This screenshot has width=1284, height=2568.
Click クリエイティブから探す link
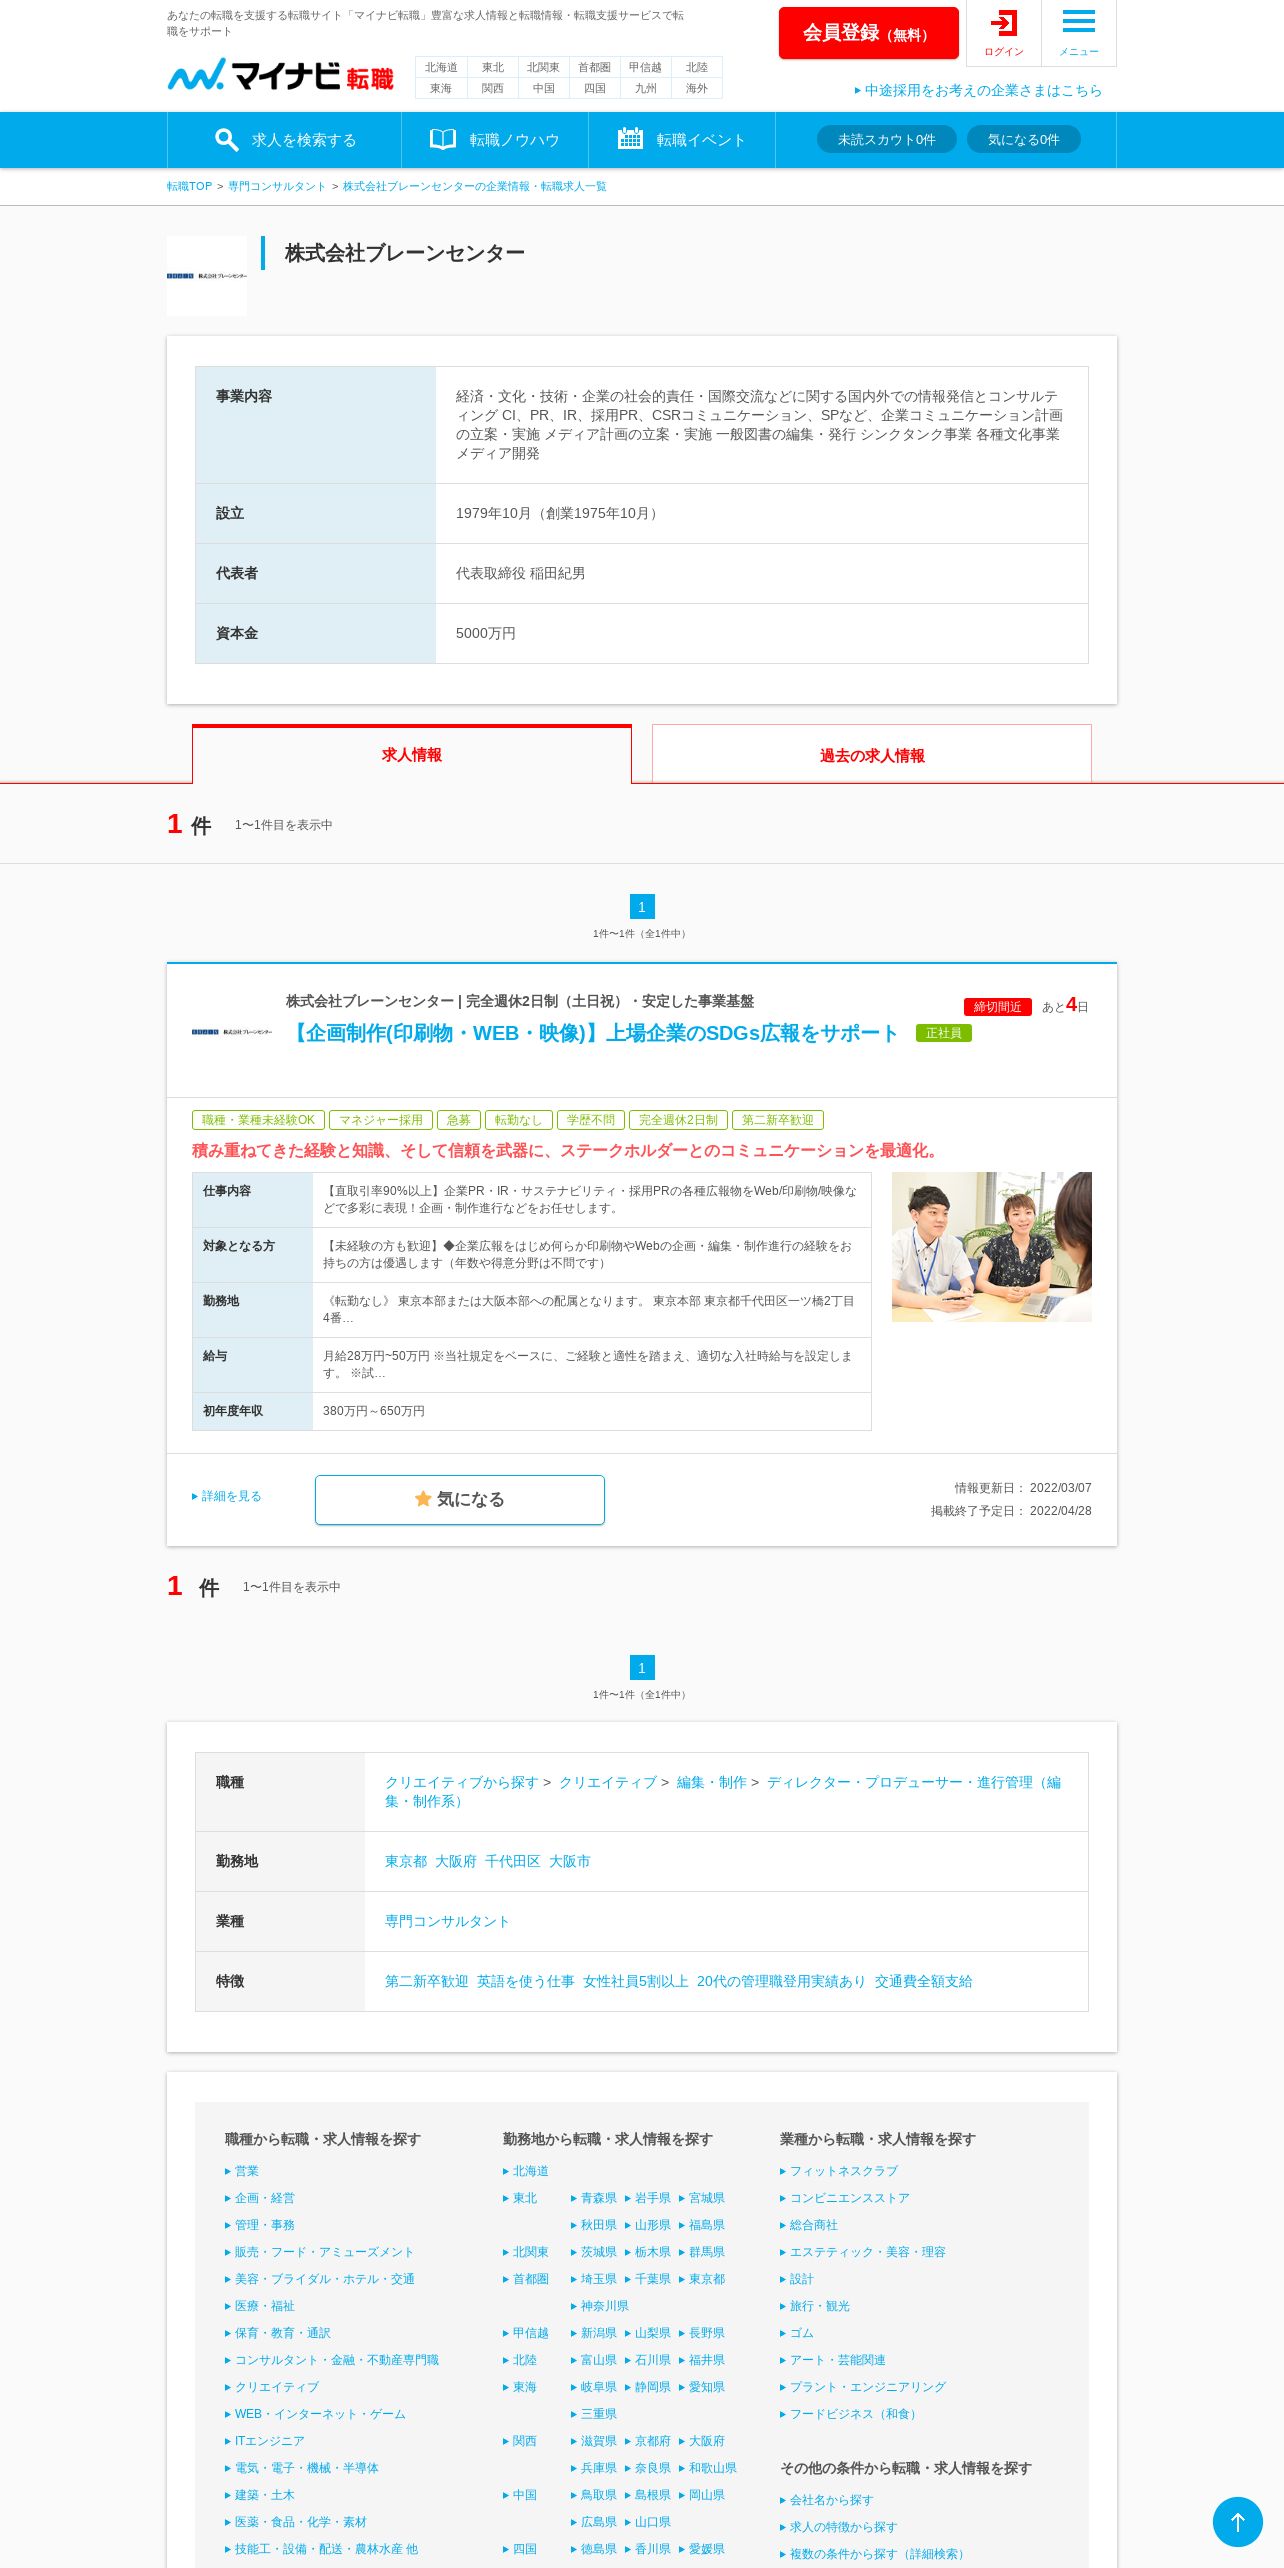(x=462, y=1782)
